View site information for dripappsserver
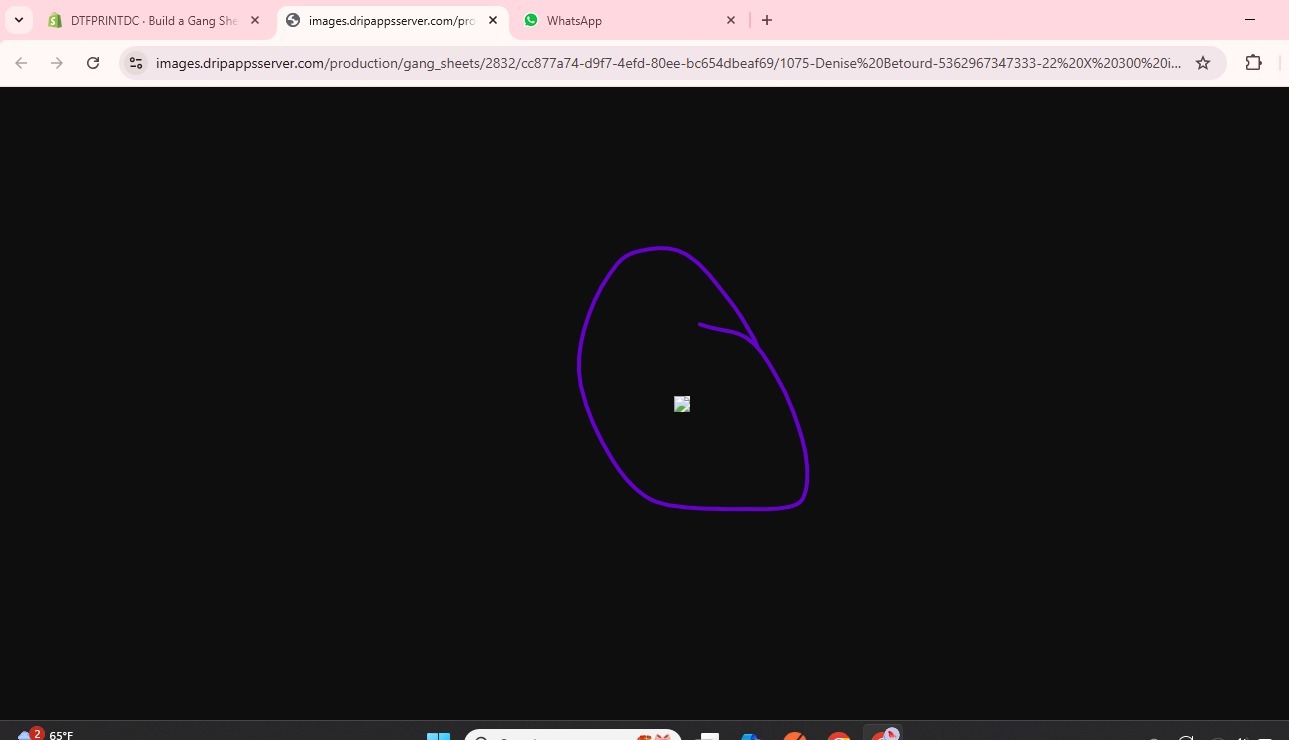Viewport: 1289px width, 740px height. coord(137,63)
